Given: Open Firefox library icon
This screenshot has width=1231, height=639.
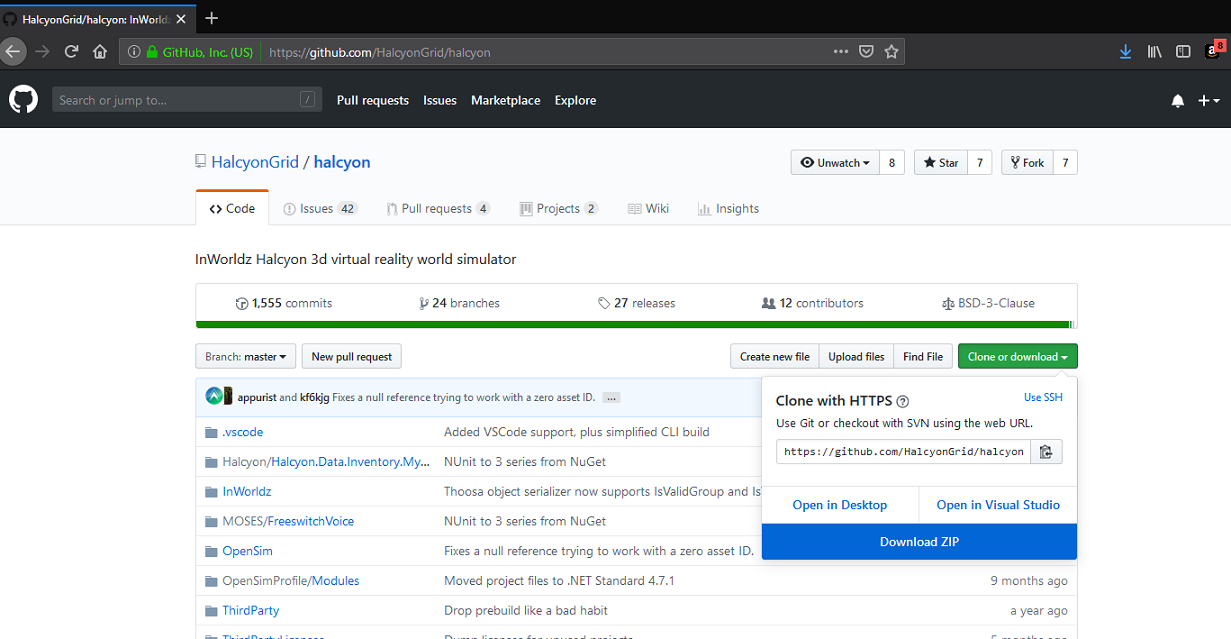Looking at the screenshot, I should tap(1155, 51).
